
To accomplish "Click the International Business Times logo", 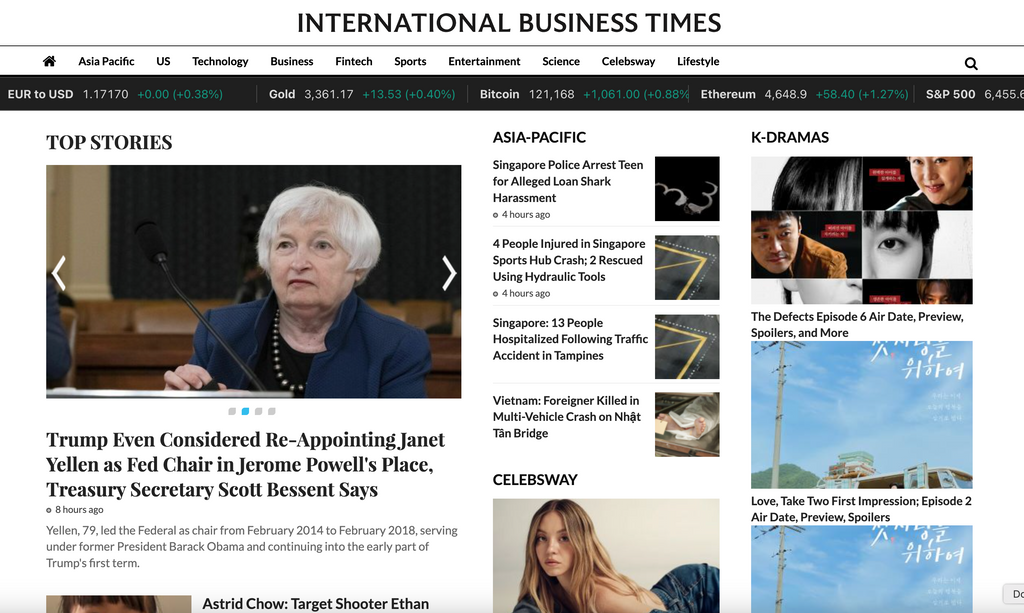I will click(509, 23).
